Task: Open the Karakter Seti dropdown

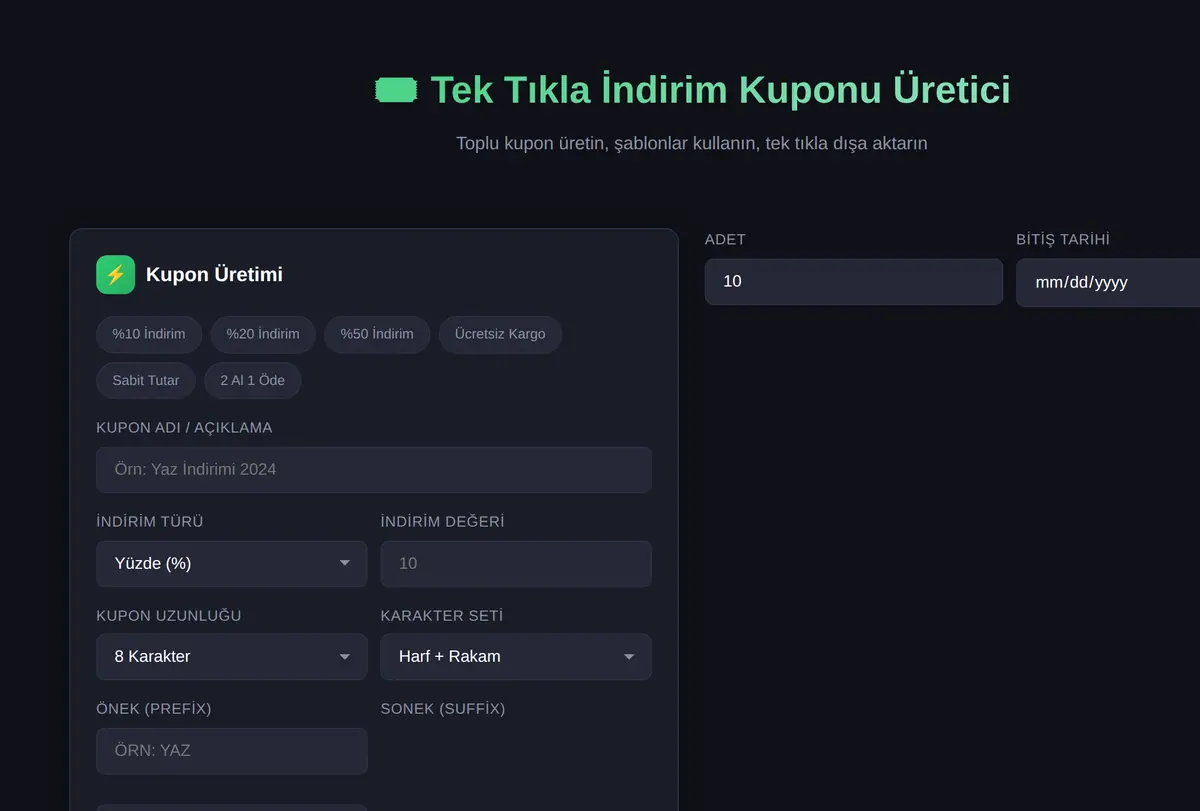Action: [516, 657]
